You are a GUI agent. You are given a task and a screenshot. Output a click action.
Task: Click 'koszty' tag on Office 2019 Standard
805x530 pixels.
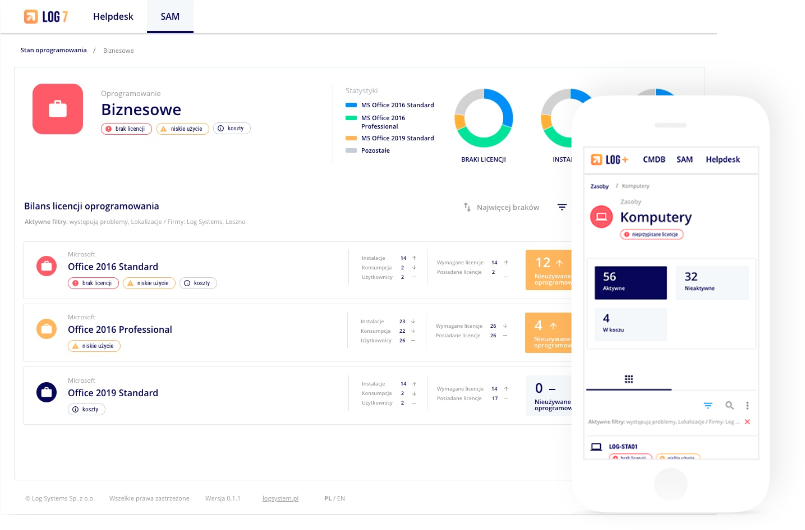click(x=87, y=409)
